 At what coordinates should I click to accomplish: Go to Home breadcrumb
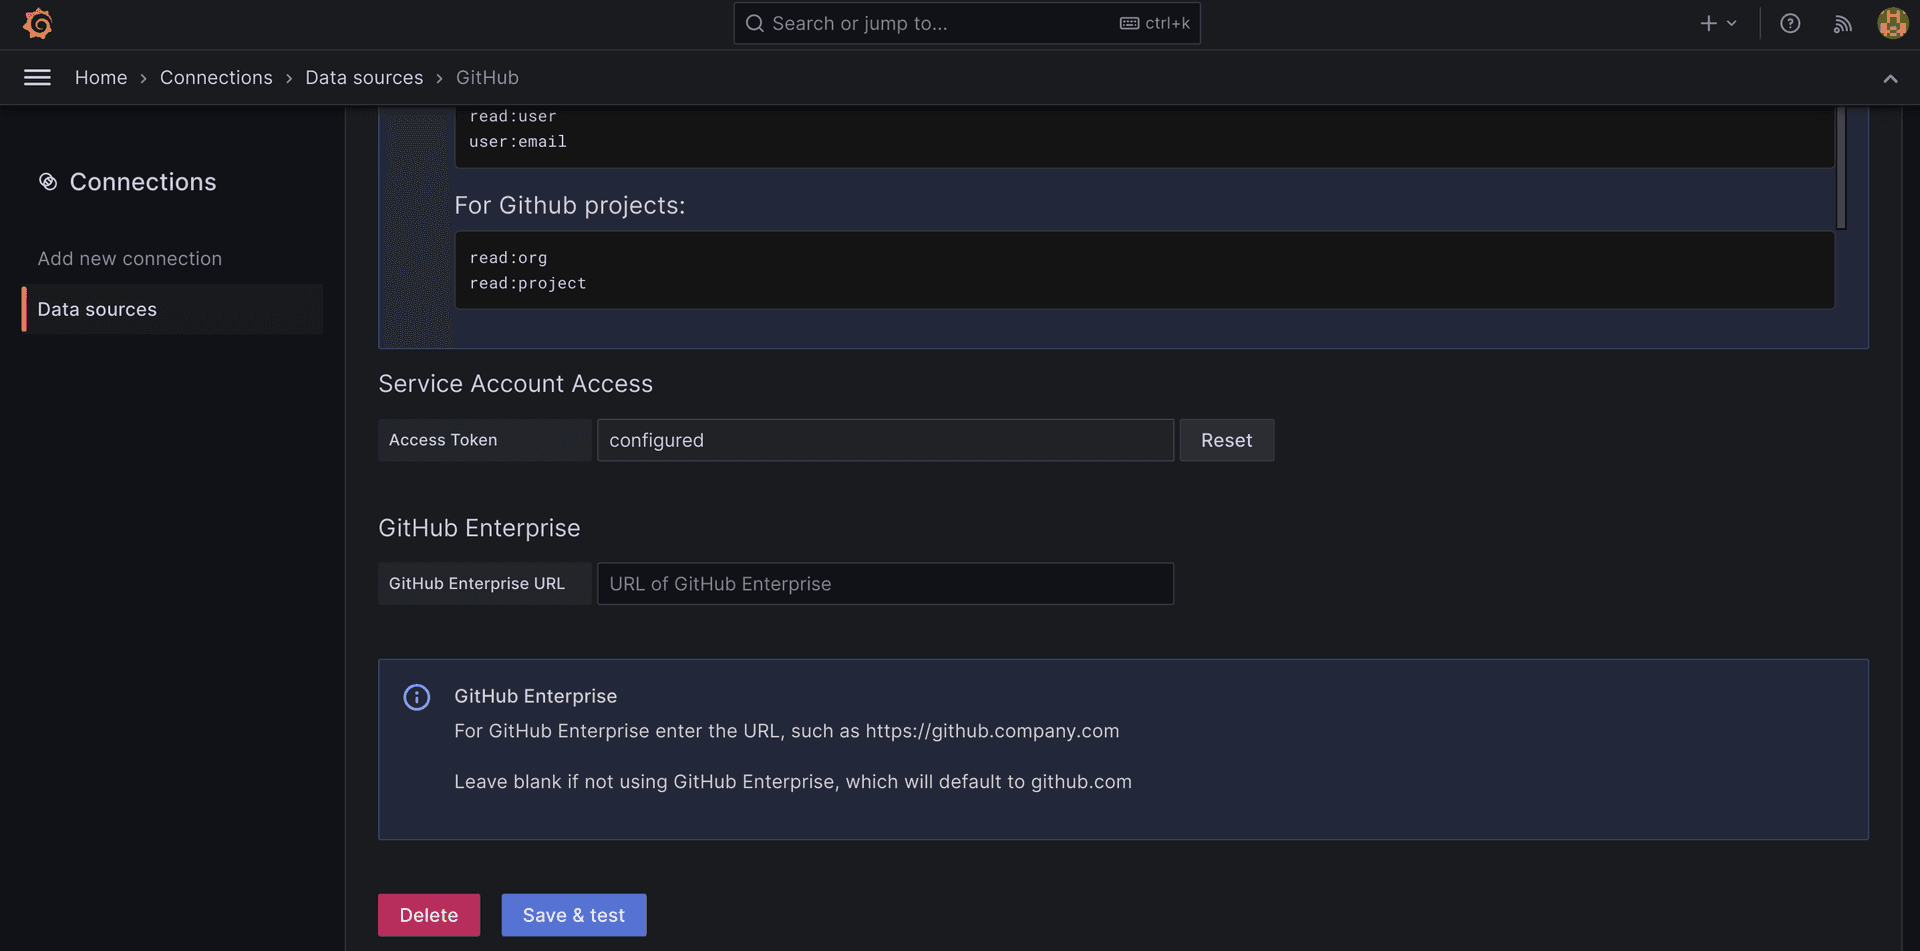[x=101, y=78]
